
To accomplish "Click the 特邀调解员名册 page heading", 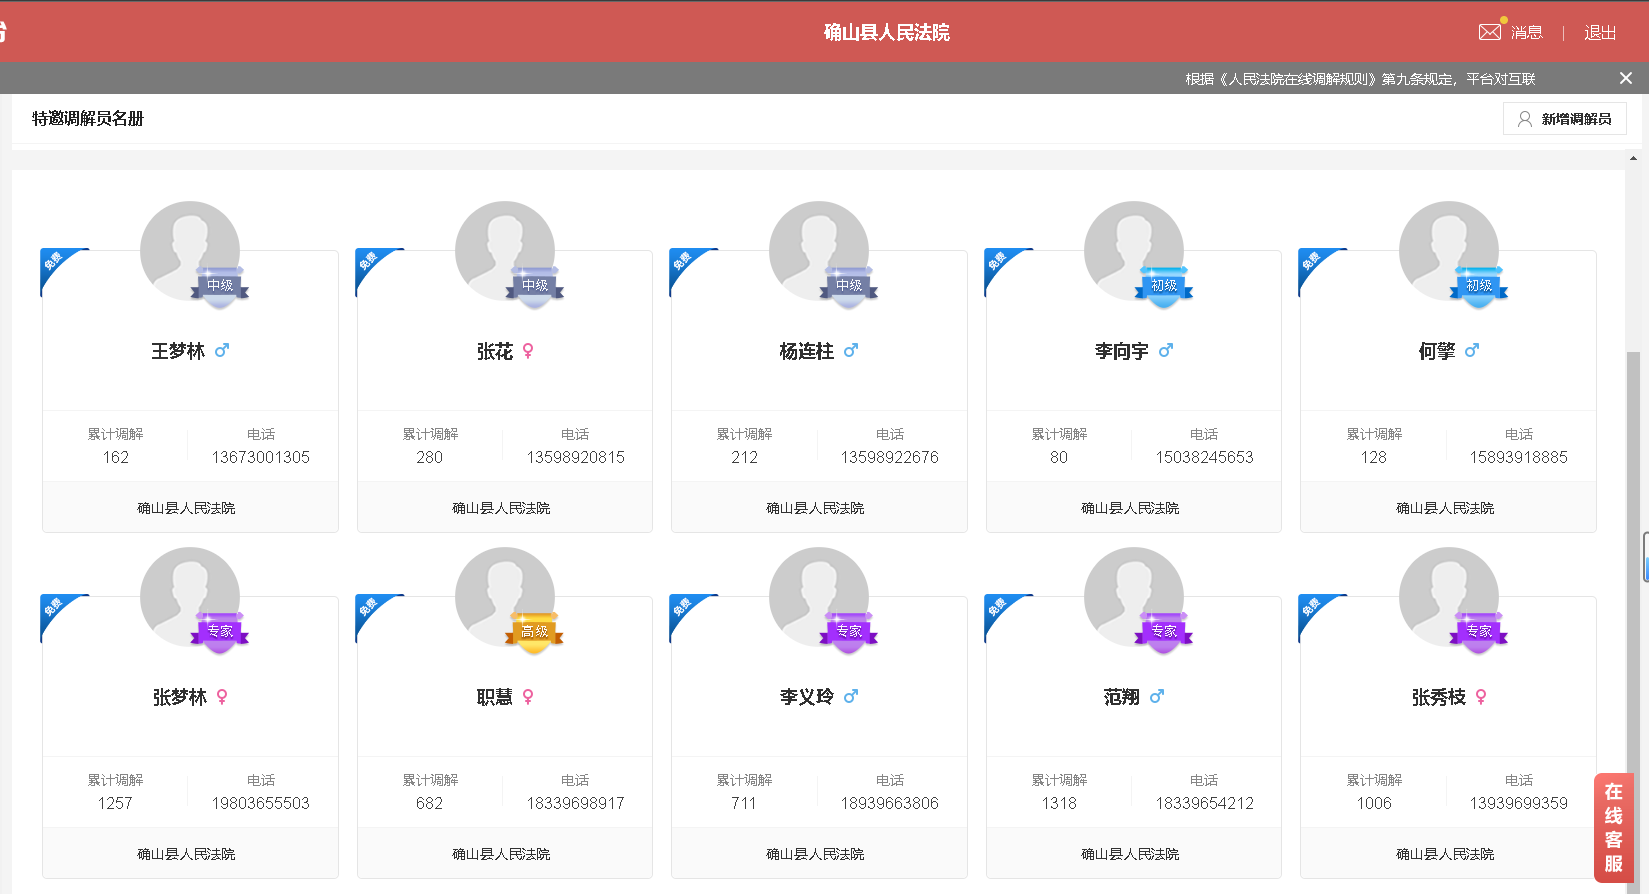I will pos(88,119).
